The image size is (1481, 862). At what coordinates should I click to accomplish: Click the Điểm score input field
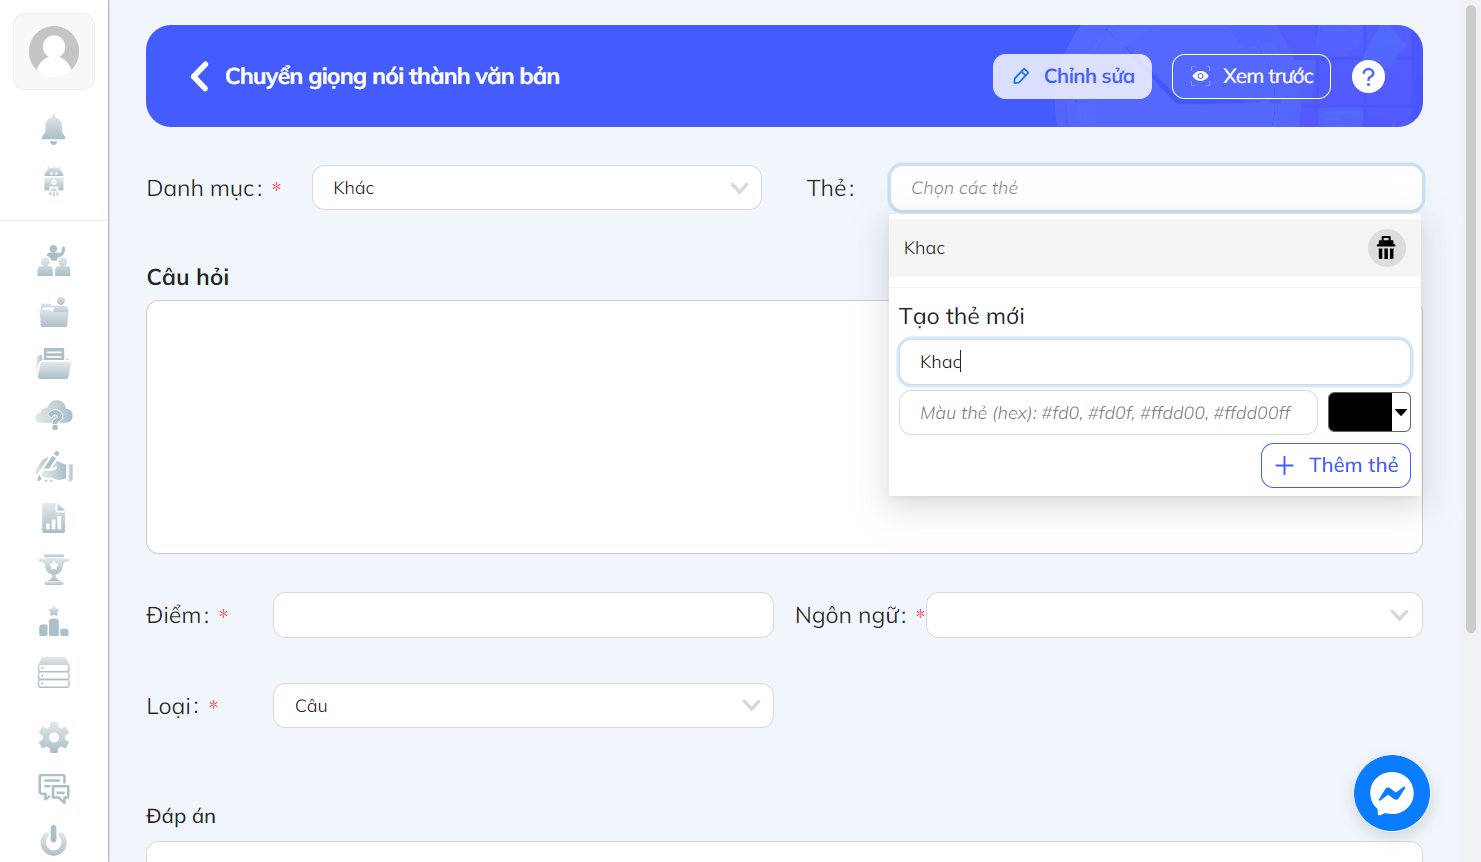coord(523,615)
